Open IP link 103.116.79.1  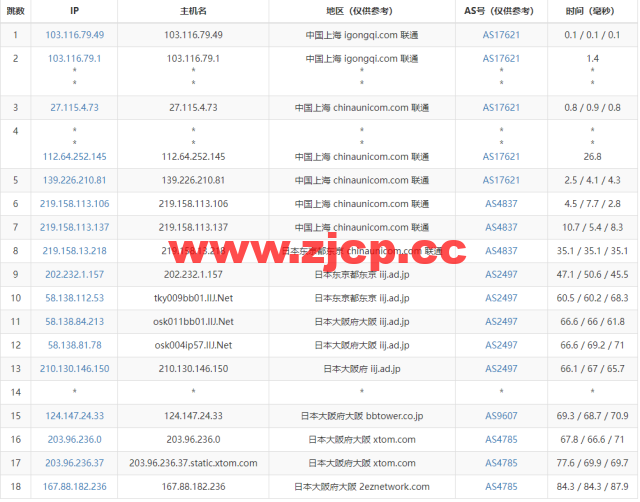coord(75,59)
